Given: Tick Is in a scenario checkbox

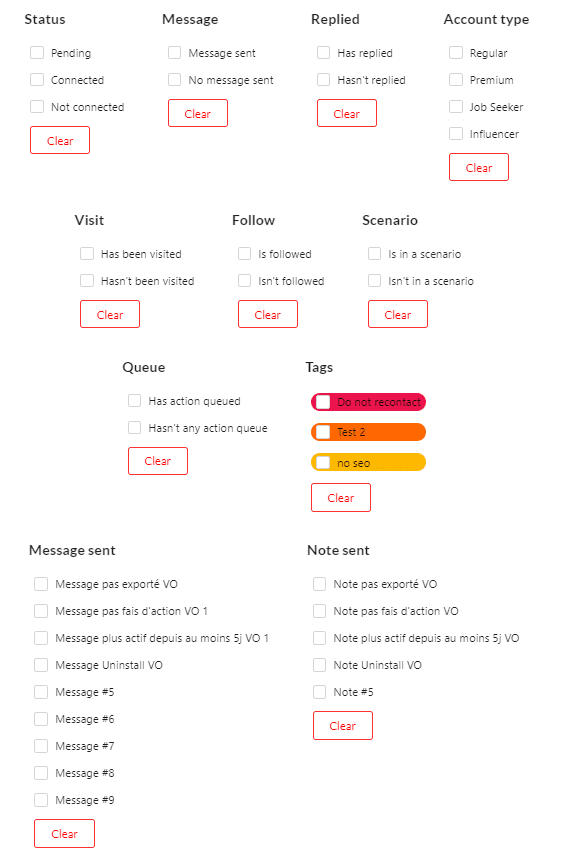Looking at the screenshot, I should 375,254.
